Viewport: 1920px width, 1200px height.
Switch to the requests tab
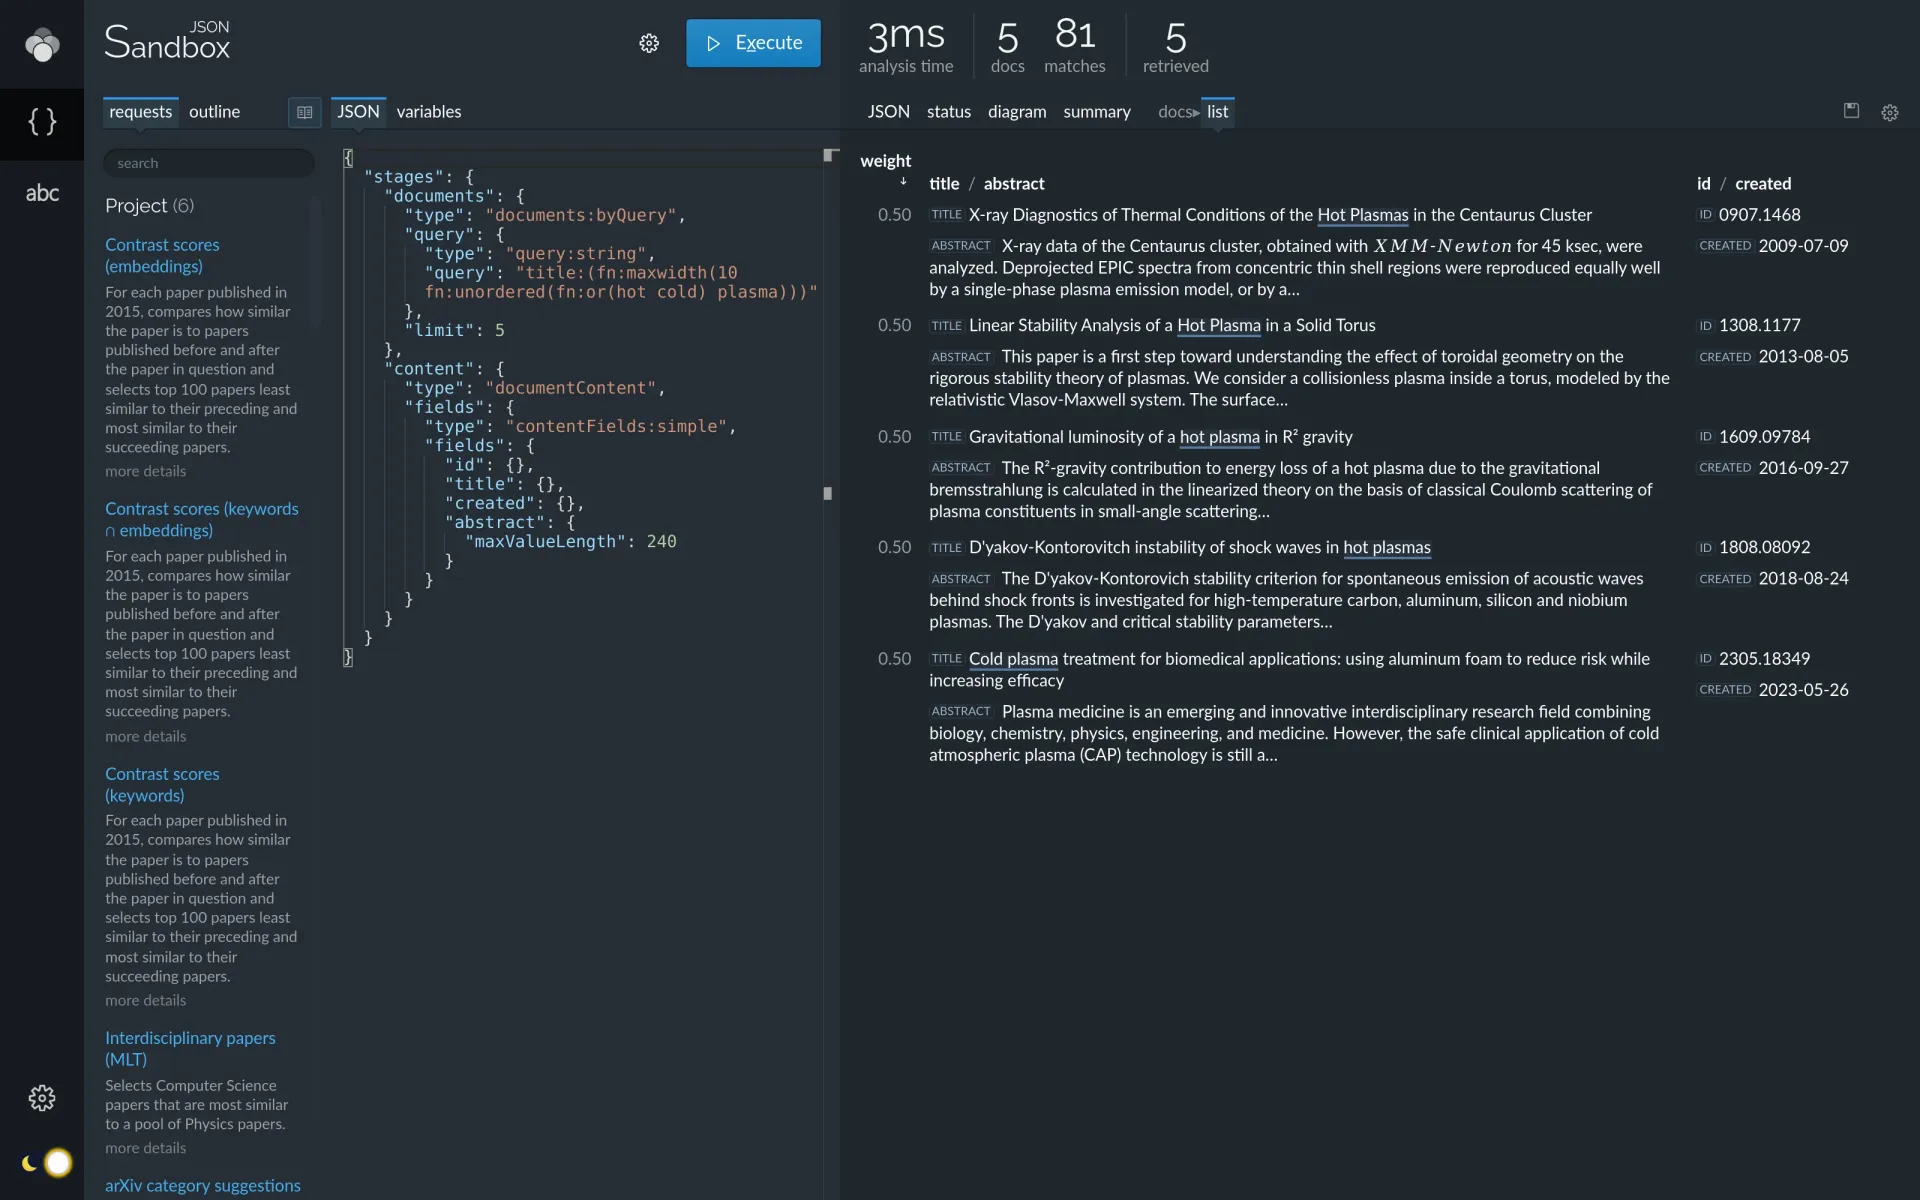point(140,112)
